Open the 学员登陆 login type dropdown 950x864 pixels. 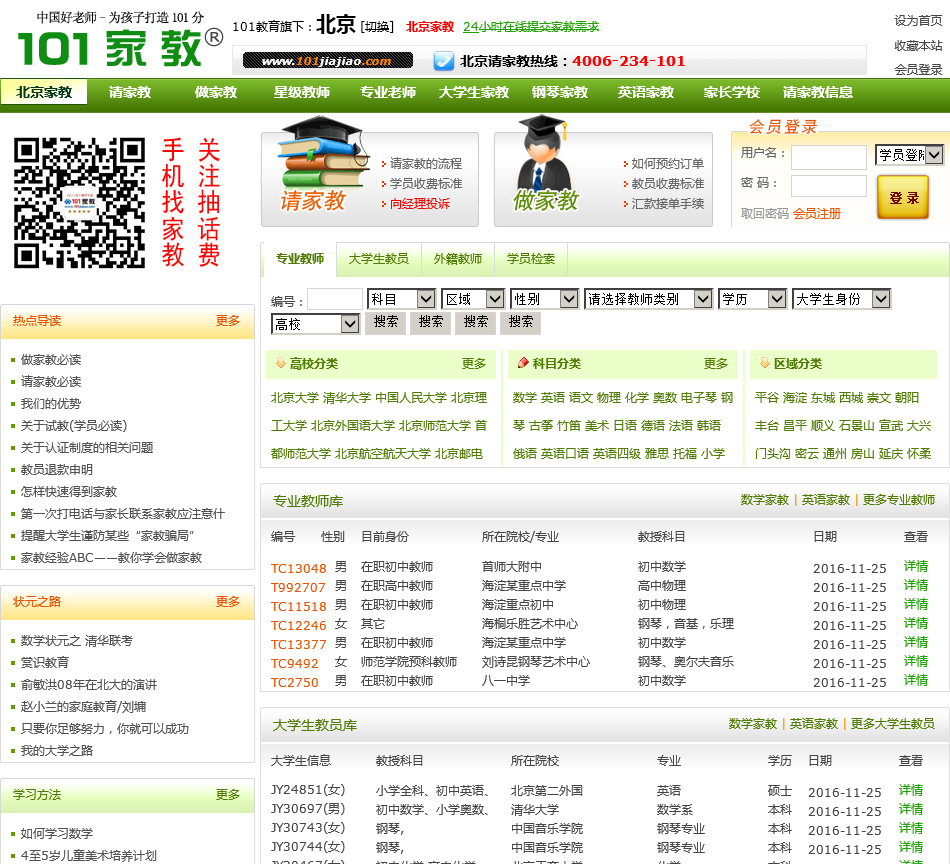[909, 155]
